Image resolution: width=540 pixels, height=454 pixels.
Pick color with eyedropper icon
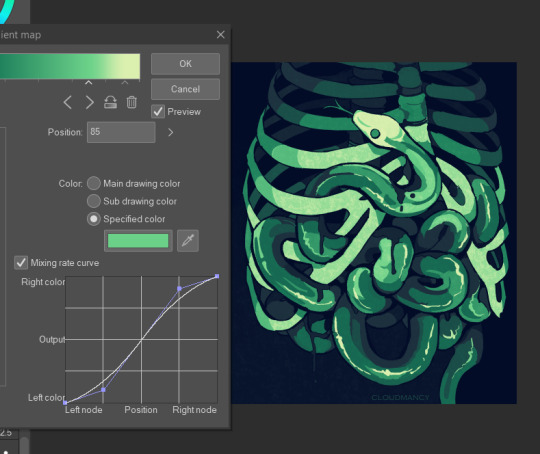188,240
